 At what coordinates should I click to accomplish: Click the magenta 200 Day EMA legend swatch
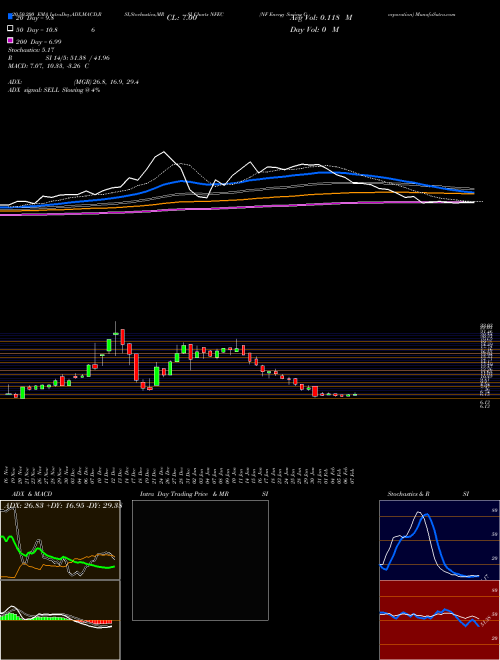(10, 41)
